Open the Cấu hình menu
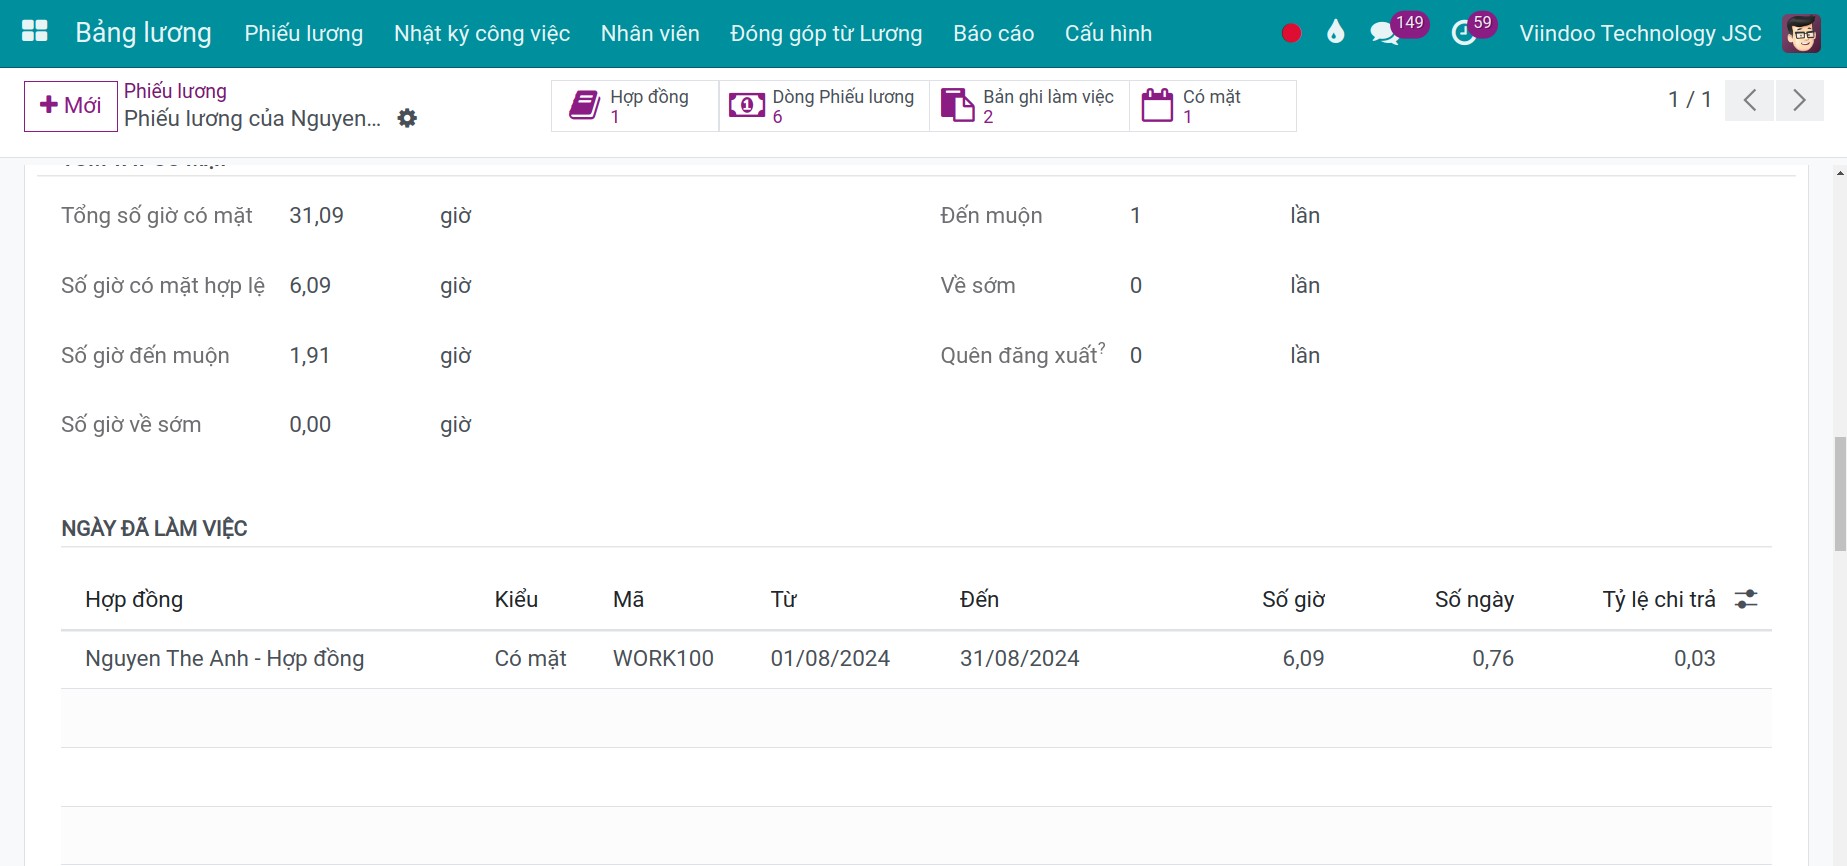Image resolution: width=1847 pixels, height=866 pixels. pyautogui.click(x=1108, y=33)
